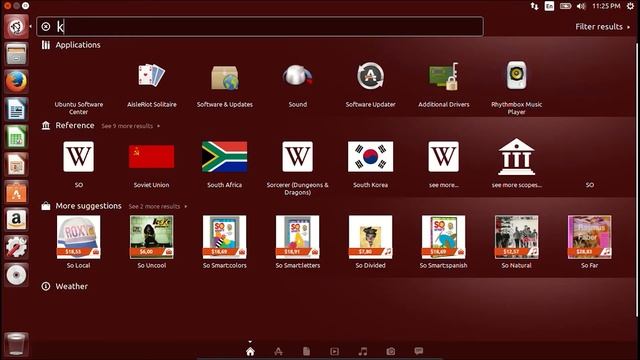Expand 'See 9 more results' in Reference
This screenshot has height=360, width=640.
[131, 126]
